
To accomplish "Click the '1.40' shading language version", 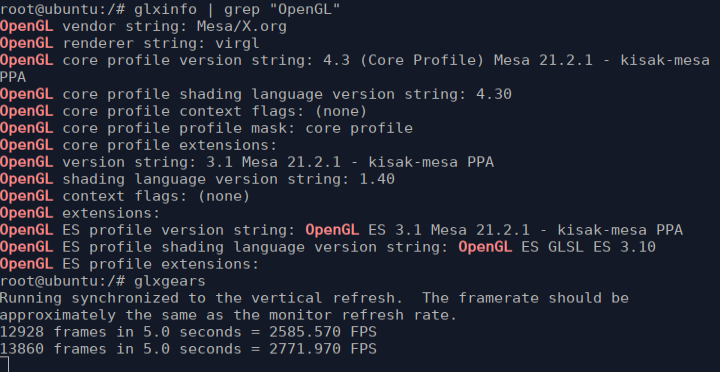I will 377,179.
